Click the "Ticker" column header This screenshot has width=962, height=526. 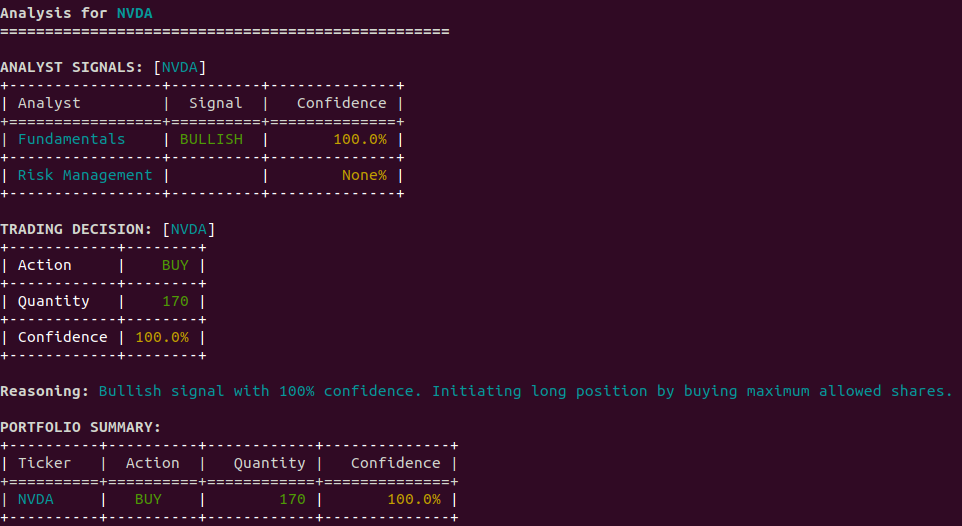pyautogui.click(x=45, y=463)
